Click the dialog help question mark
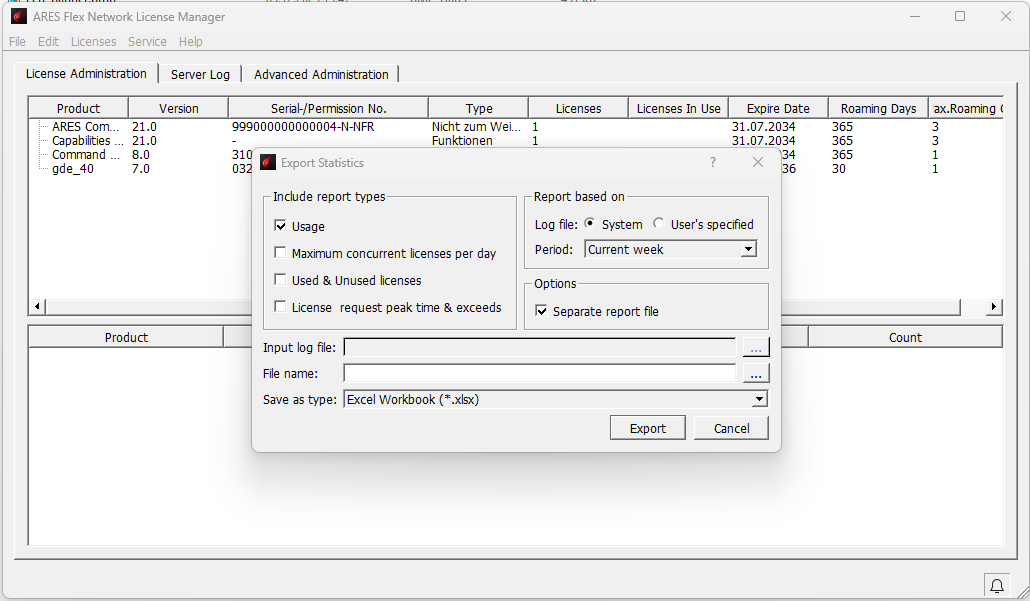This screenshot has width=1030, height=601. [713, 162]
